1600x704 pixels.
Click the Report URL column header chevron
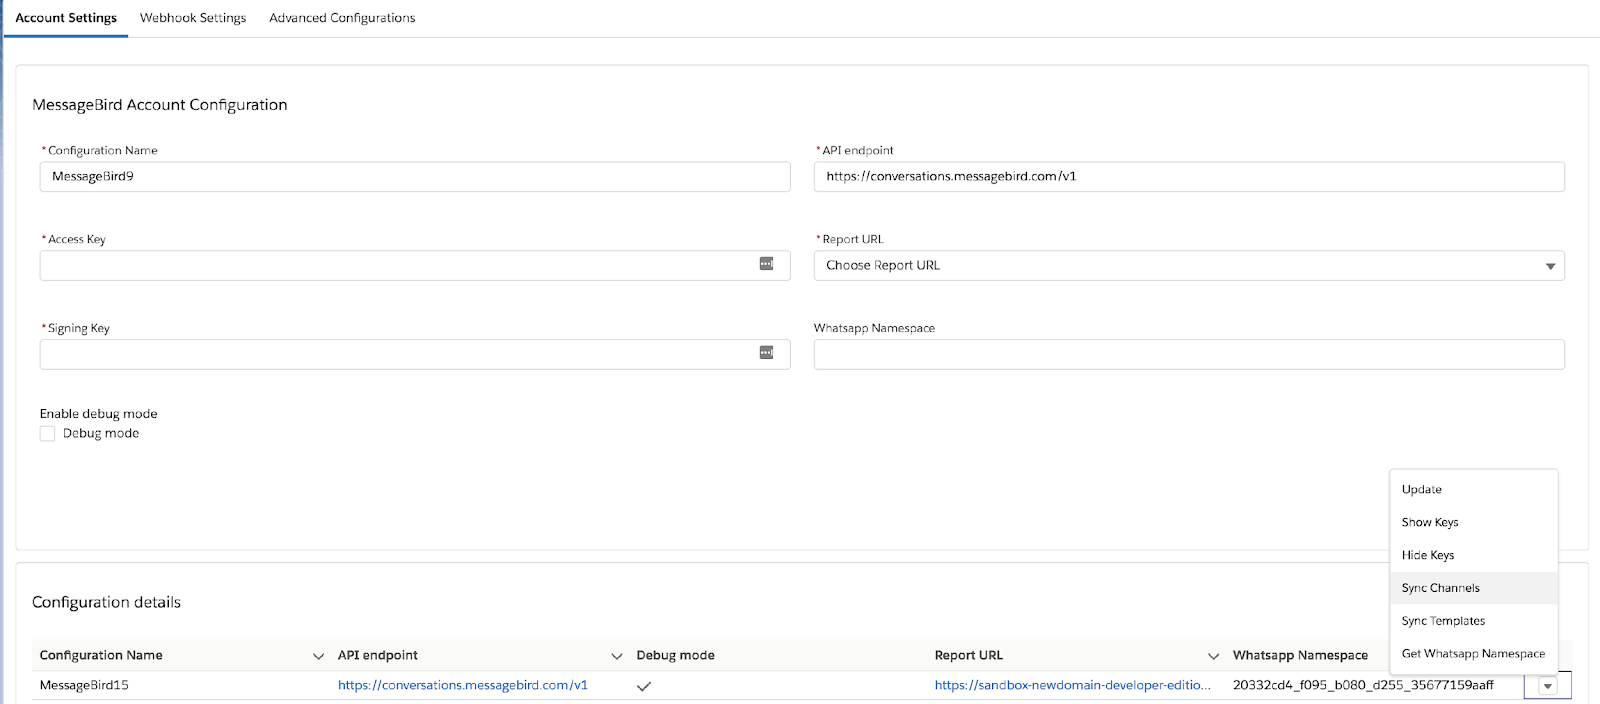(x=1213, y=656)
